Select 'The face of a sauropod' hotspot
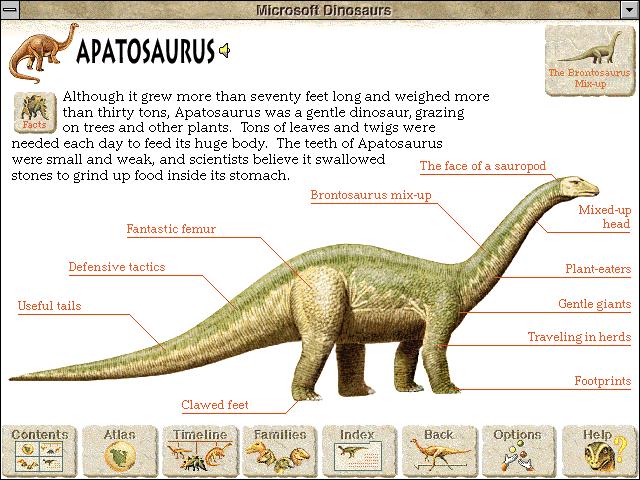The width and height of the screenshot is (640, 480). pyautogui.click(x=483, y=166)
